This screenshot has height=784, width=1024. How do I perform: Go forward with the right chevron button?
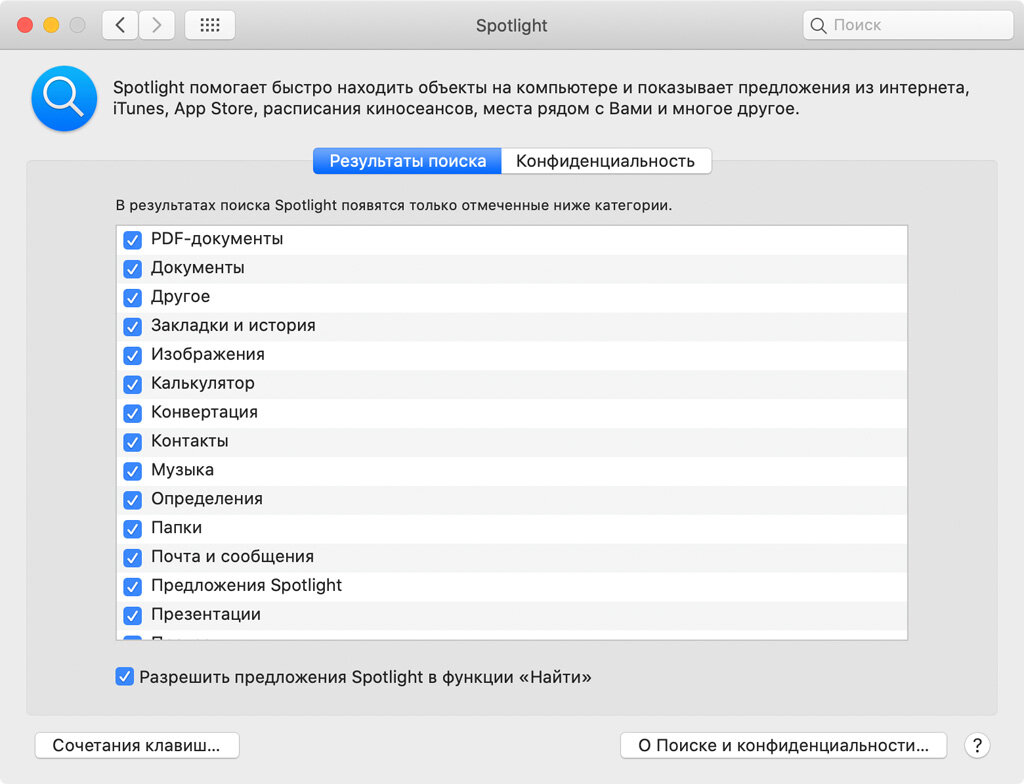[x=157, y=25]
